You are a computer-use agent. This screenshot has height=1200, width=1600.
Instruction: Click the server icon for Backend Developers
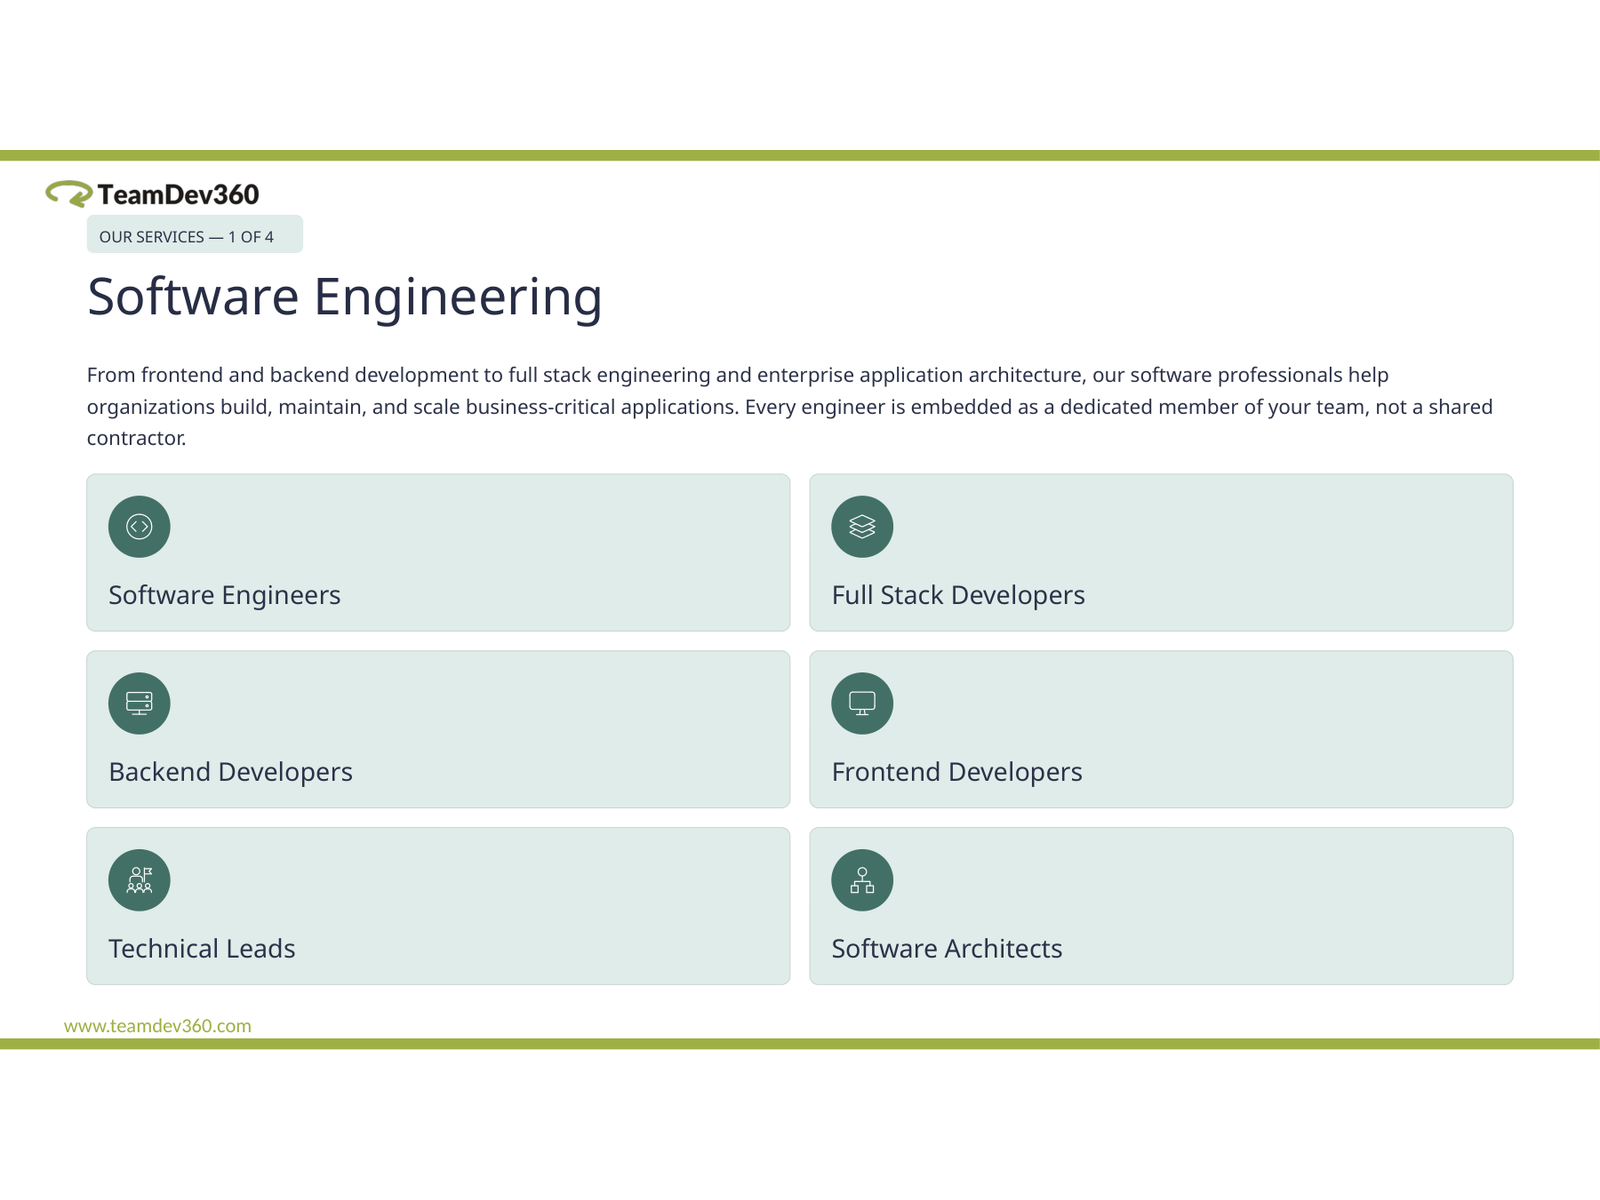pyautogui.click(x=139, y=703)
